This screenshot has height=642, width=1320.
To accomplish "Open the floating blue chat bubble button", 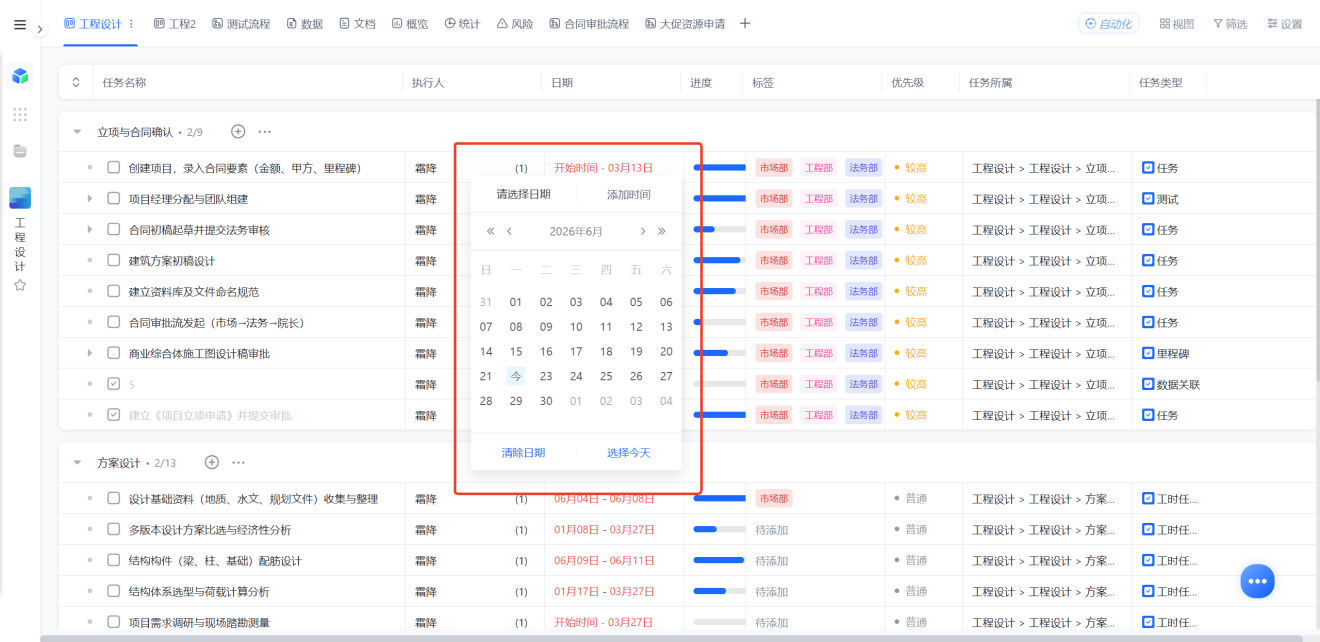I will click(1258, 581).
